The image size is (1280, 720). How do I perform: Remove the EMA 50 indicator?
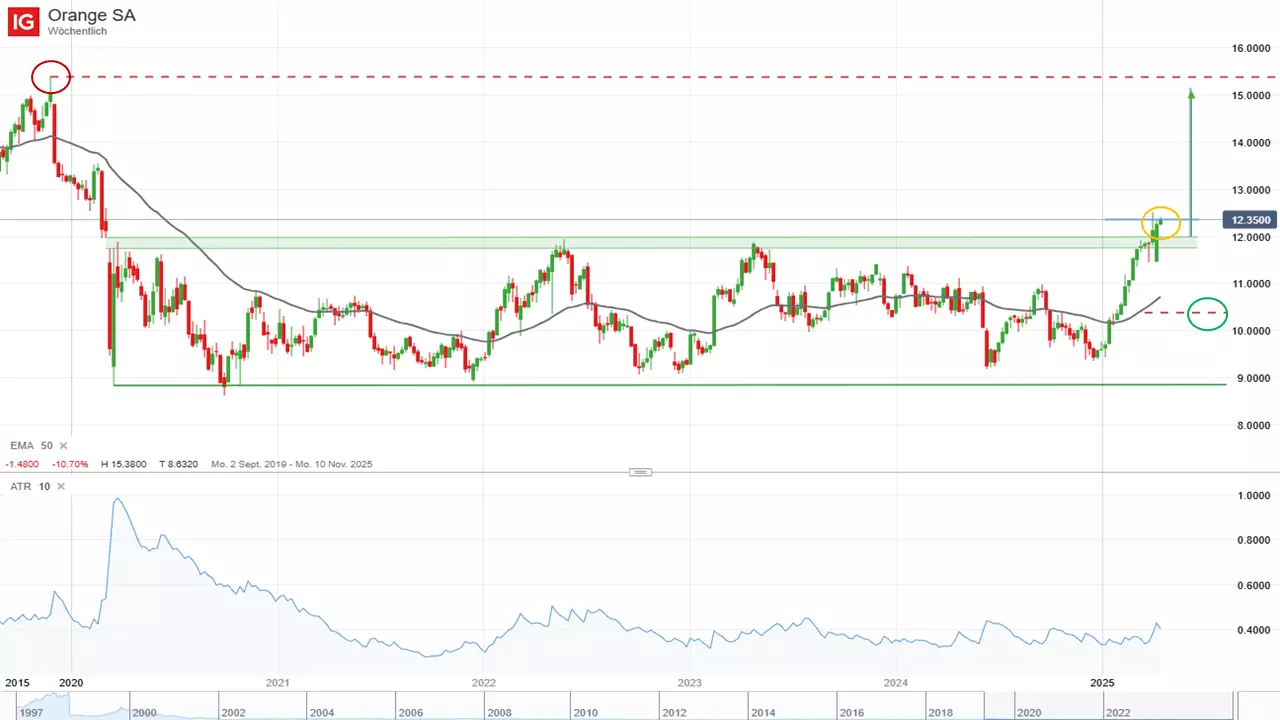point(63,445)
